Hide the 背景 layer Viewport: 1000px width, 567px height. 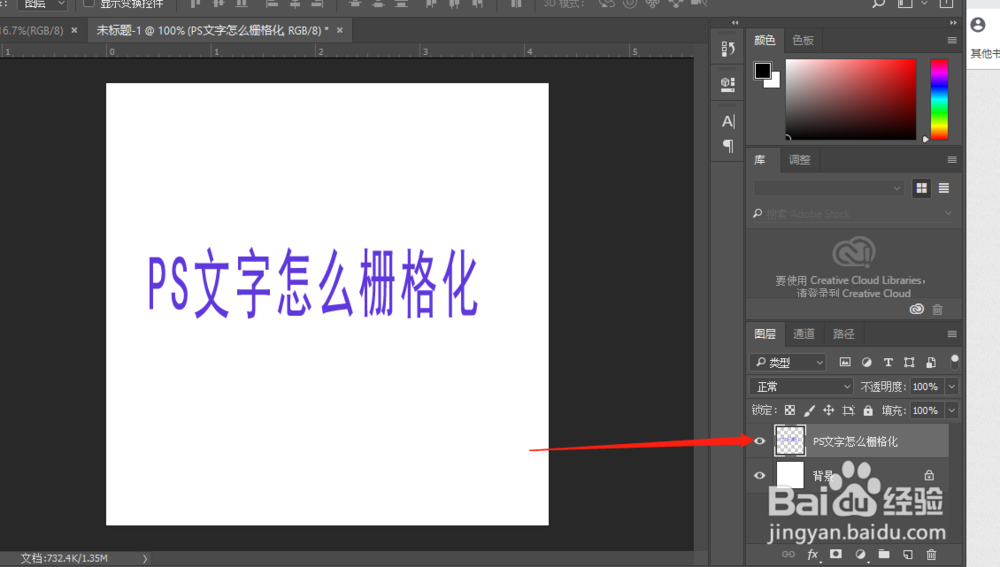point(760,475)
